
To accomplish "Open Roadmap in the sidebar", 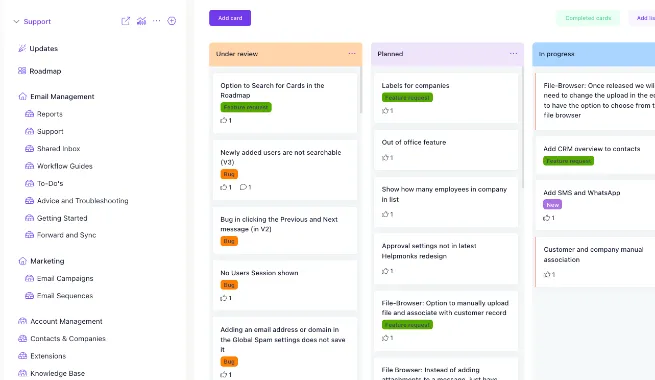I will click(x=45, y=71).
